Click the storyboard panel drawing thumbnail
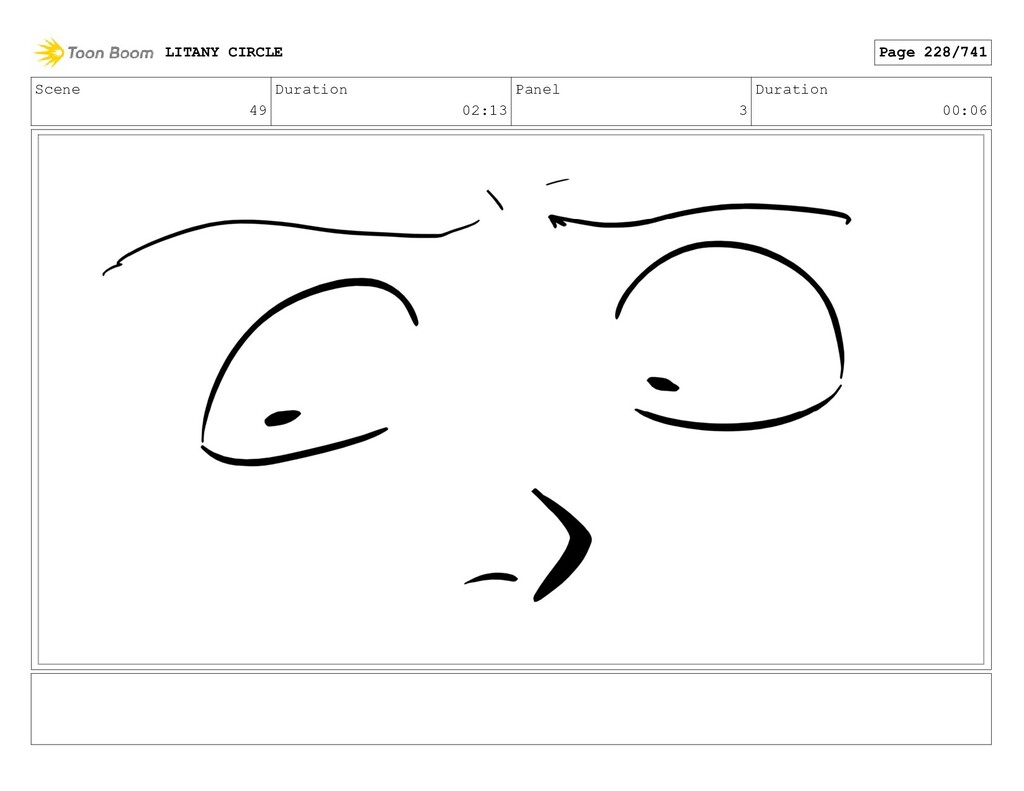The image size is (1024, 791). pyautogui.click(x=511, y=399)
